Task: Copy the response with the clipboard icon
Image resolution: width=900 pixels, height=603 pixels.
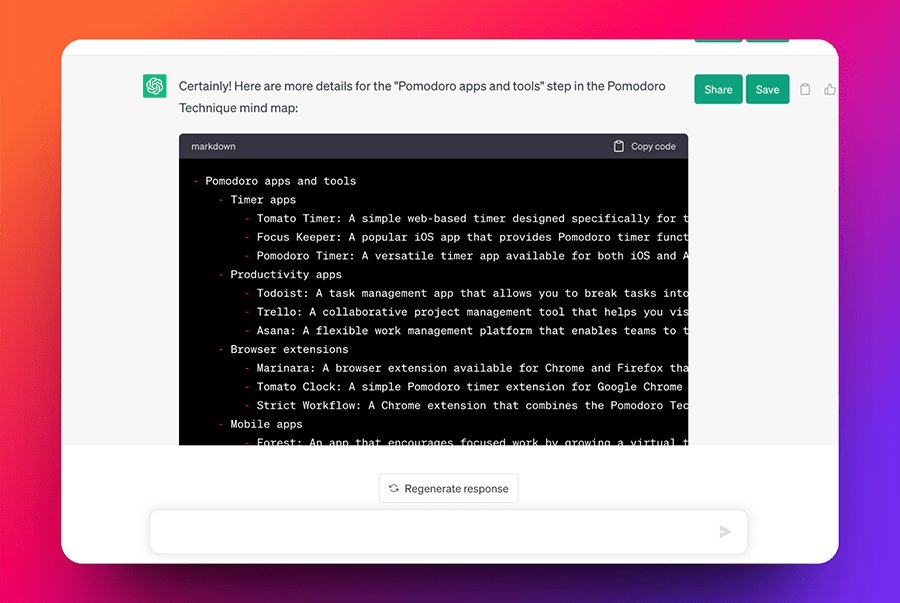Action: [805, 90]
